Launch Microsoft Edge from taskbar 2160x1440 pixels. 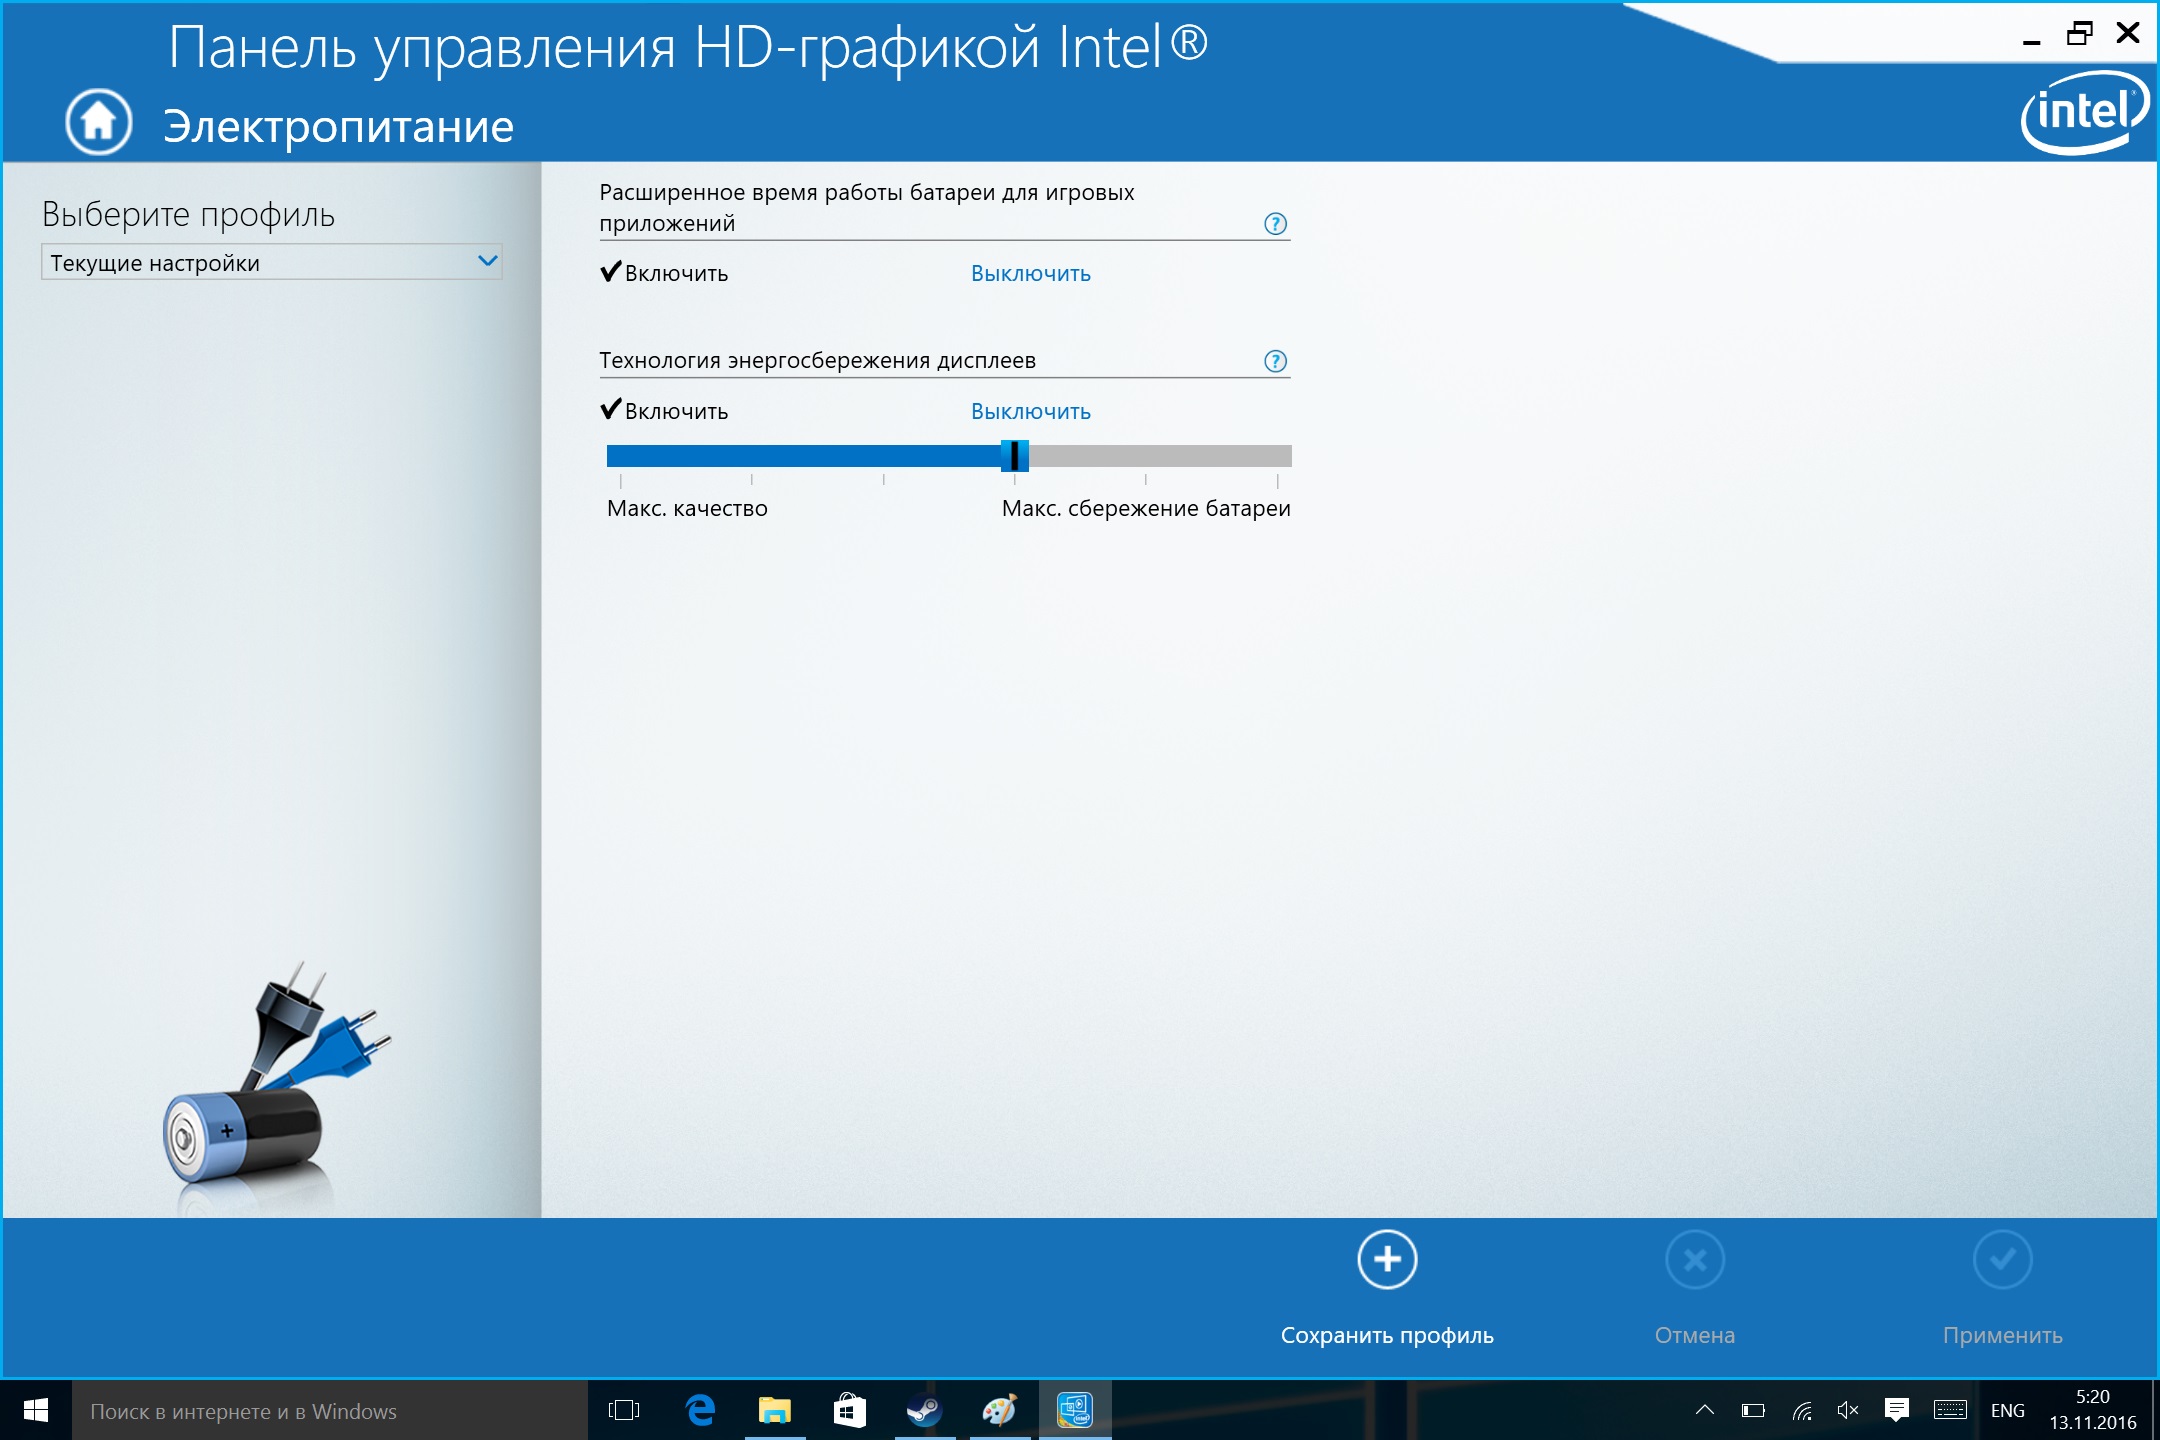(x=700, y=1410)
